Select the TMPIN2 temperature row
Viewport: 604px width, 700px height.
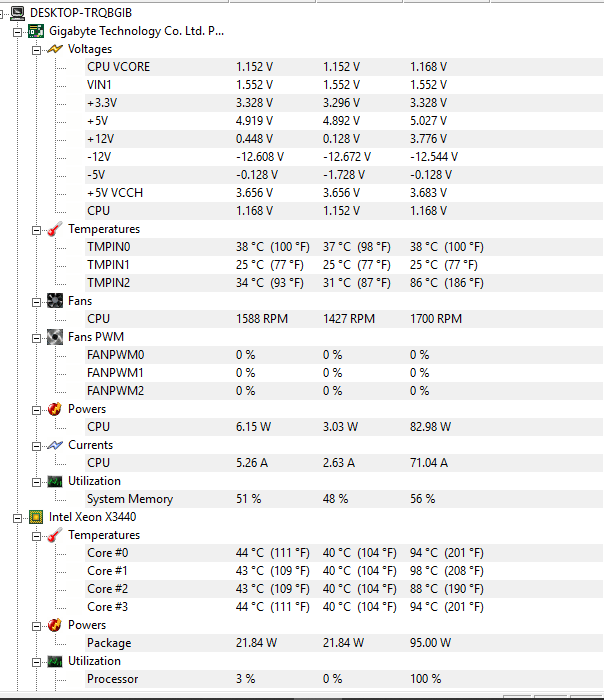point(109,283)
